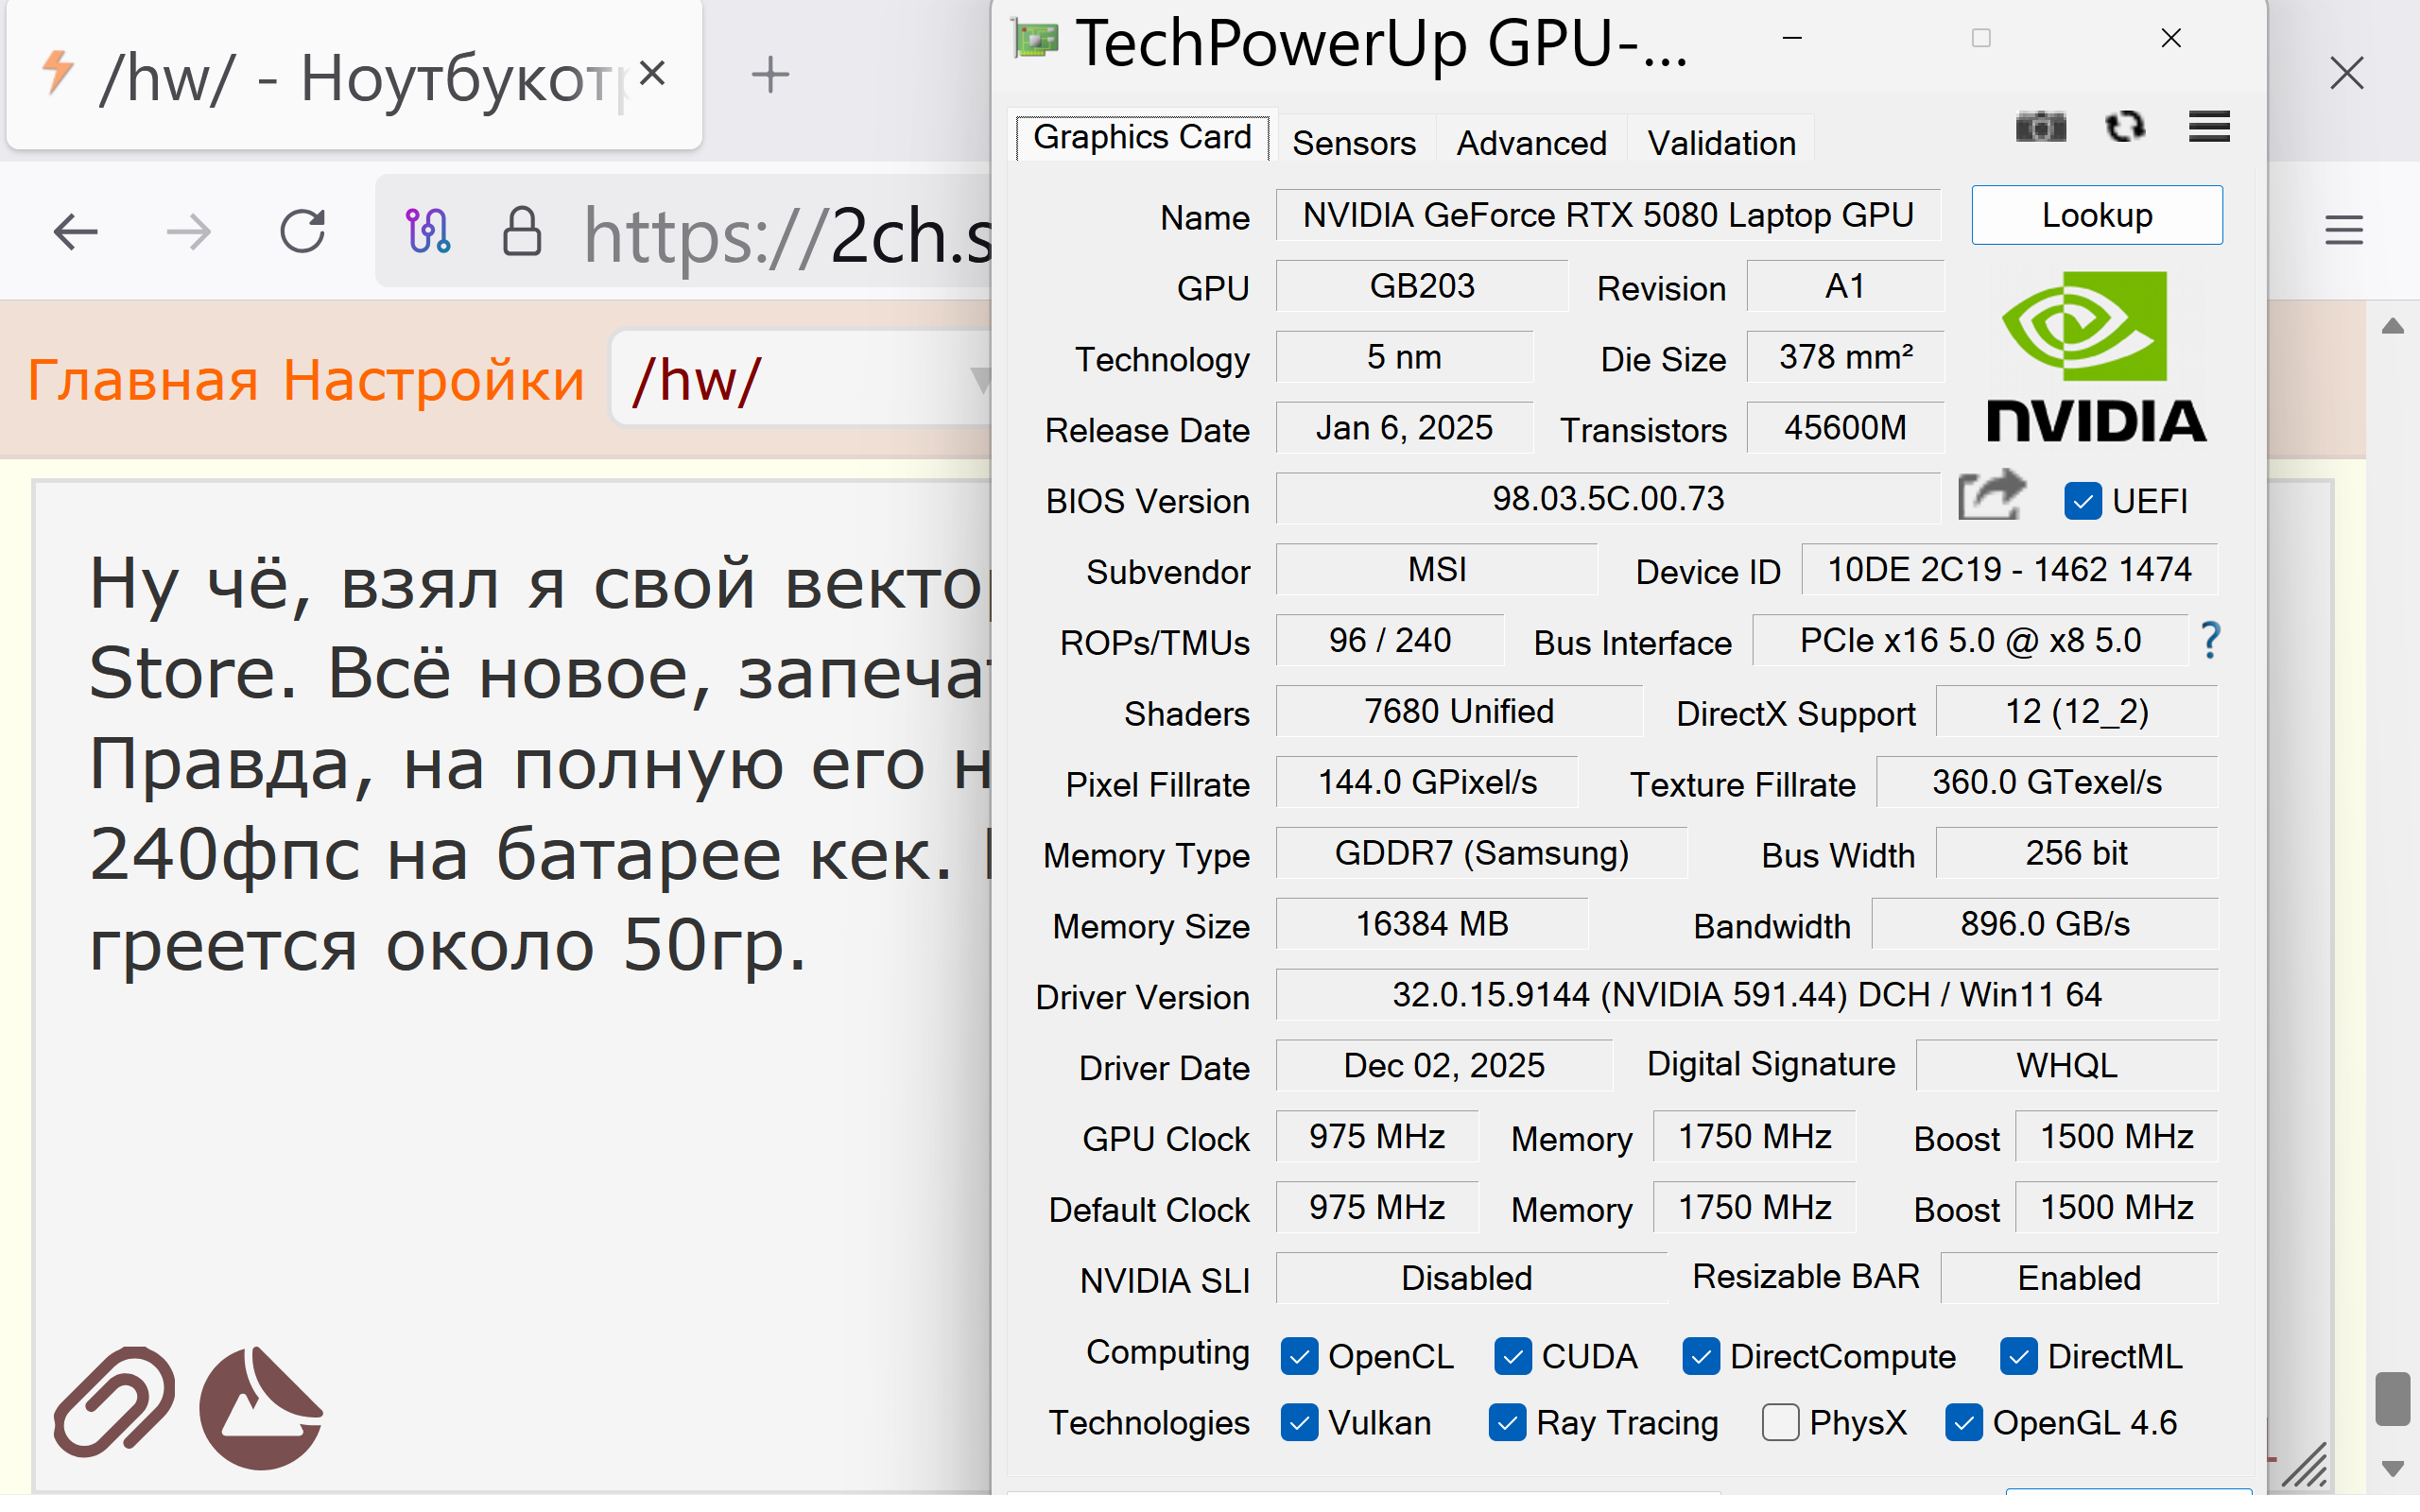Switch to the Sensors tab

1353,143
